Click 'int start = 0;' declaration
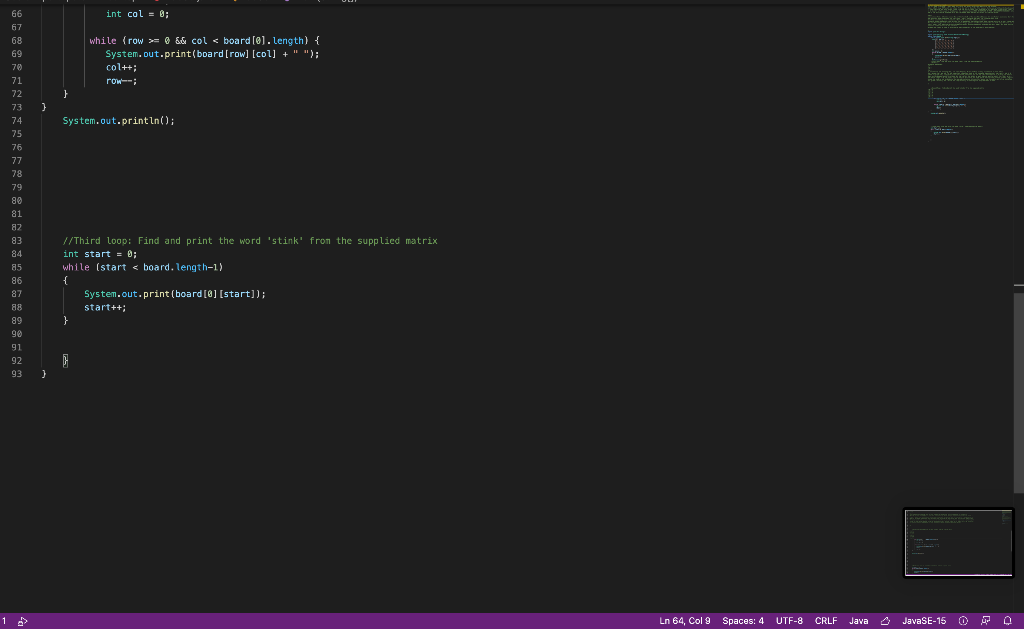This screenshot has height=629, width=1024. click(x=100, y=254)
